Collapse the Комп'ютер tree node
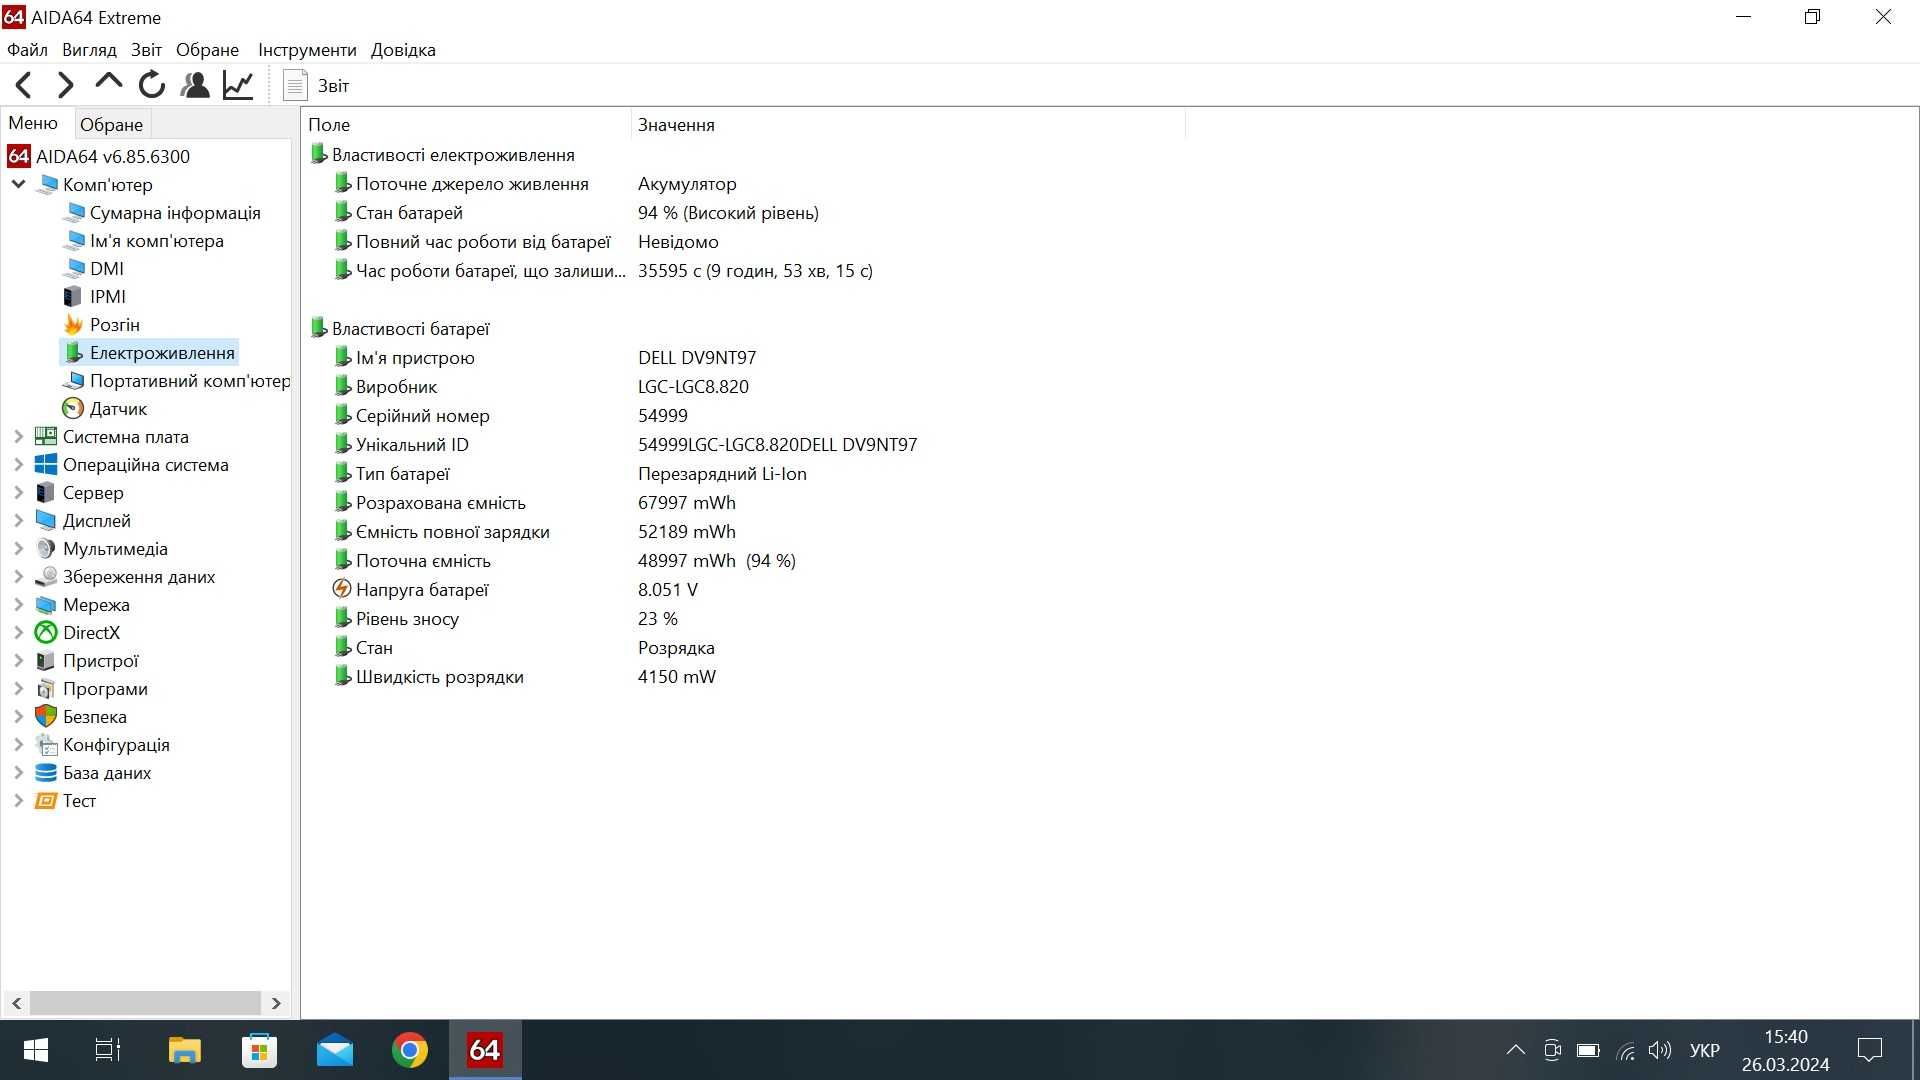 [x=18, y=184]
